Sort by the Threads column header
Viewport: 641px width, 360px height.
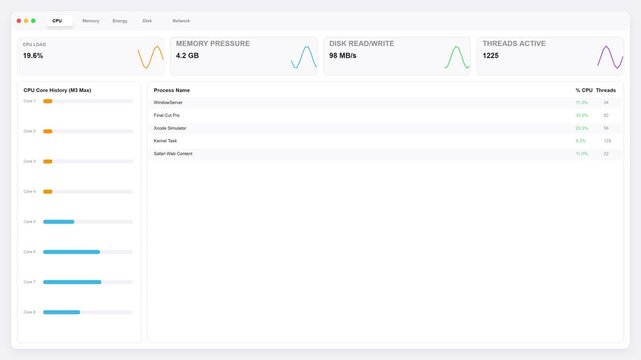[606, 90]
